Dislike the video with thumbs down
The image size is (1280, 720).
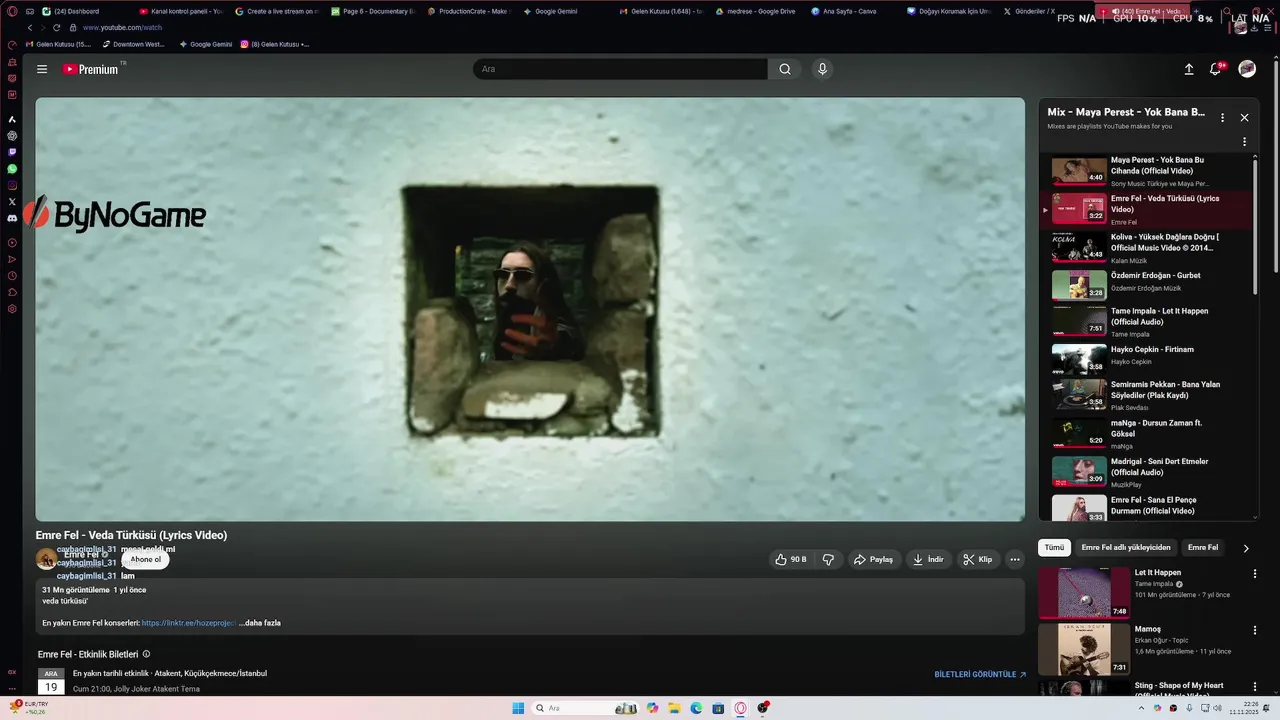pyautogui.click(x=828, y=559)
